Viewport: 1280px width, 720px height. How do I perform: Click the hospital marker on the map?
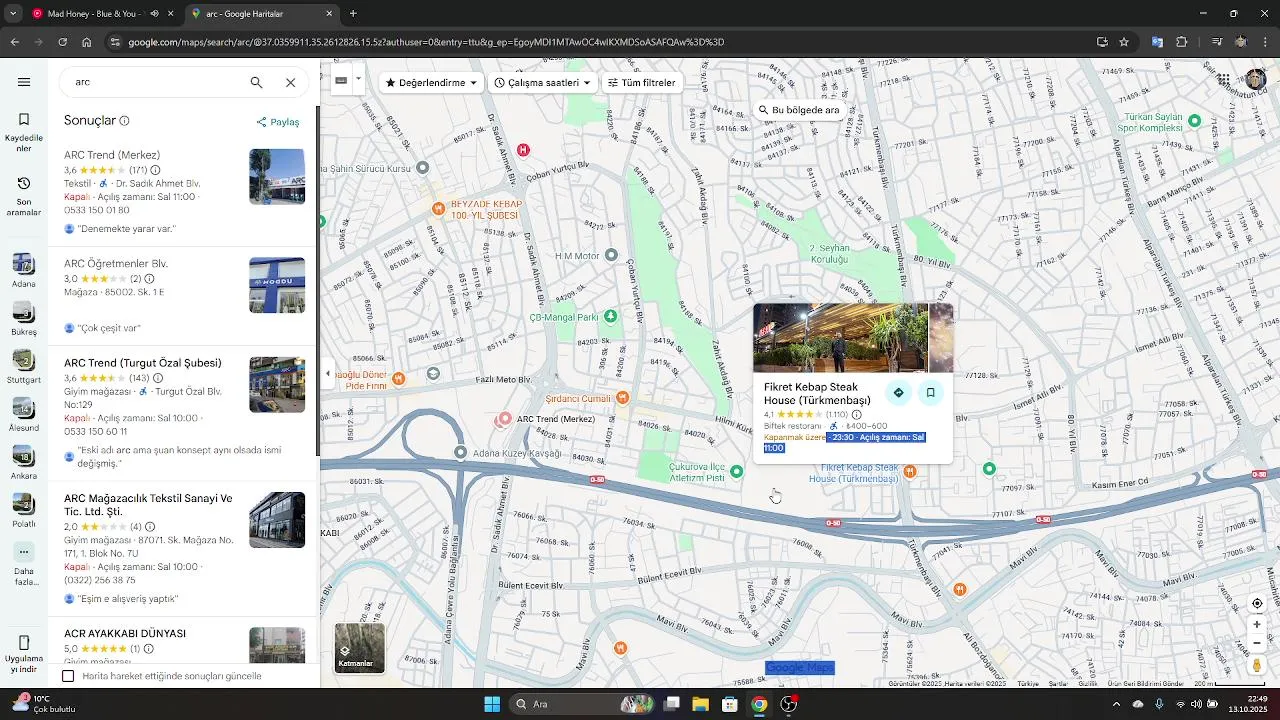523,150
